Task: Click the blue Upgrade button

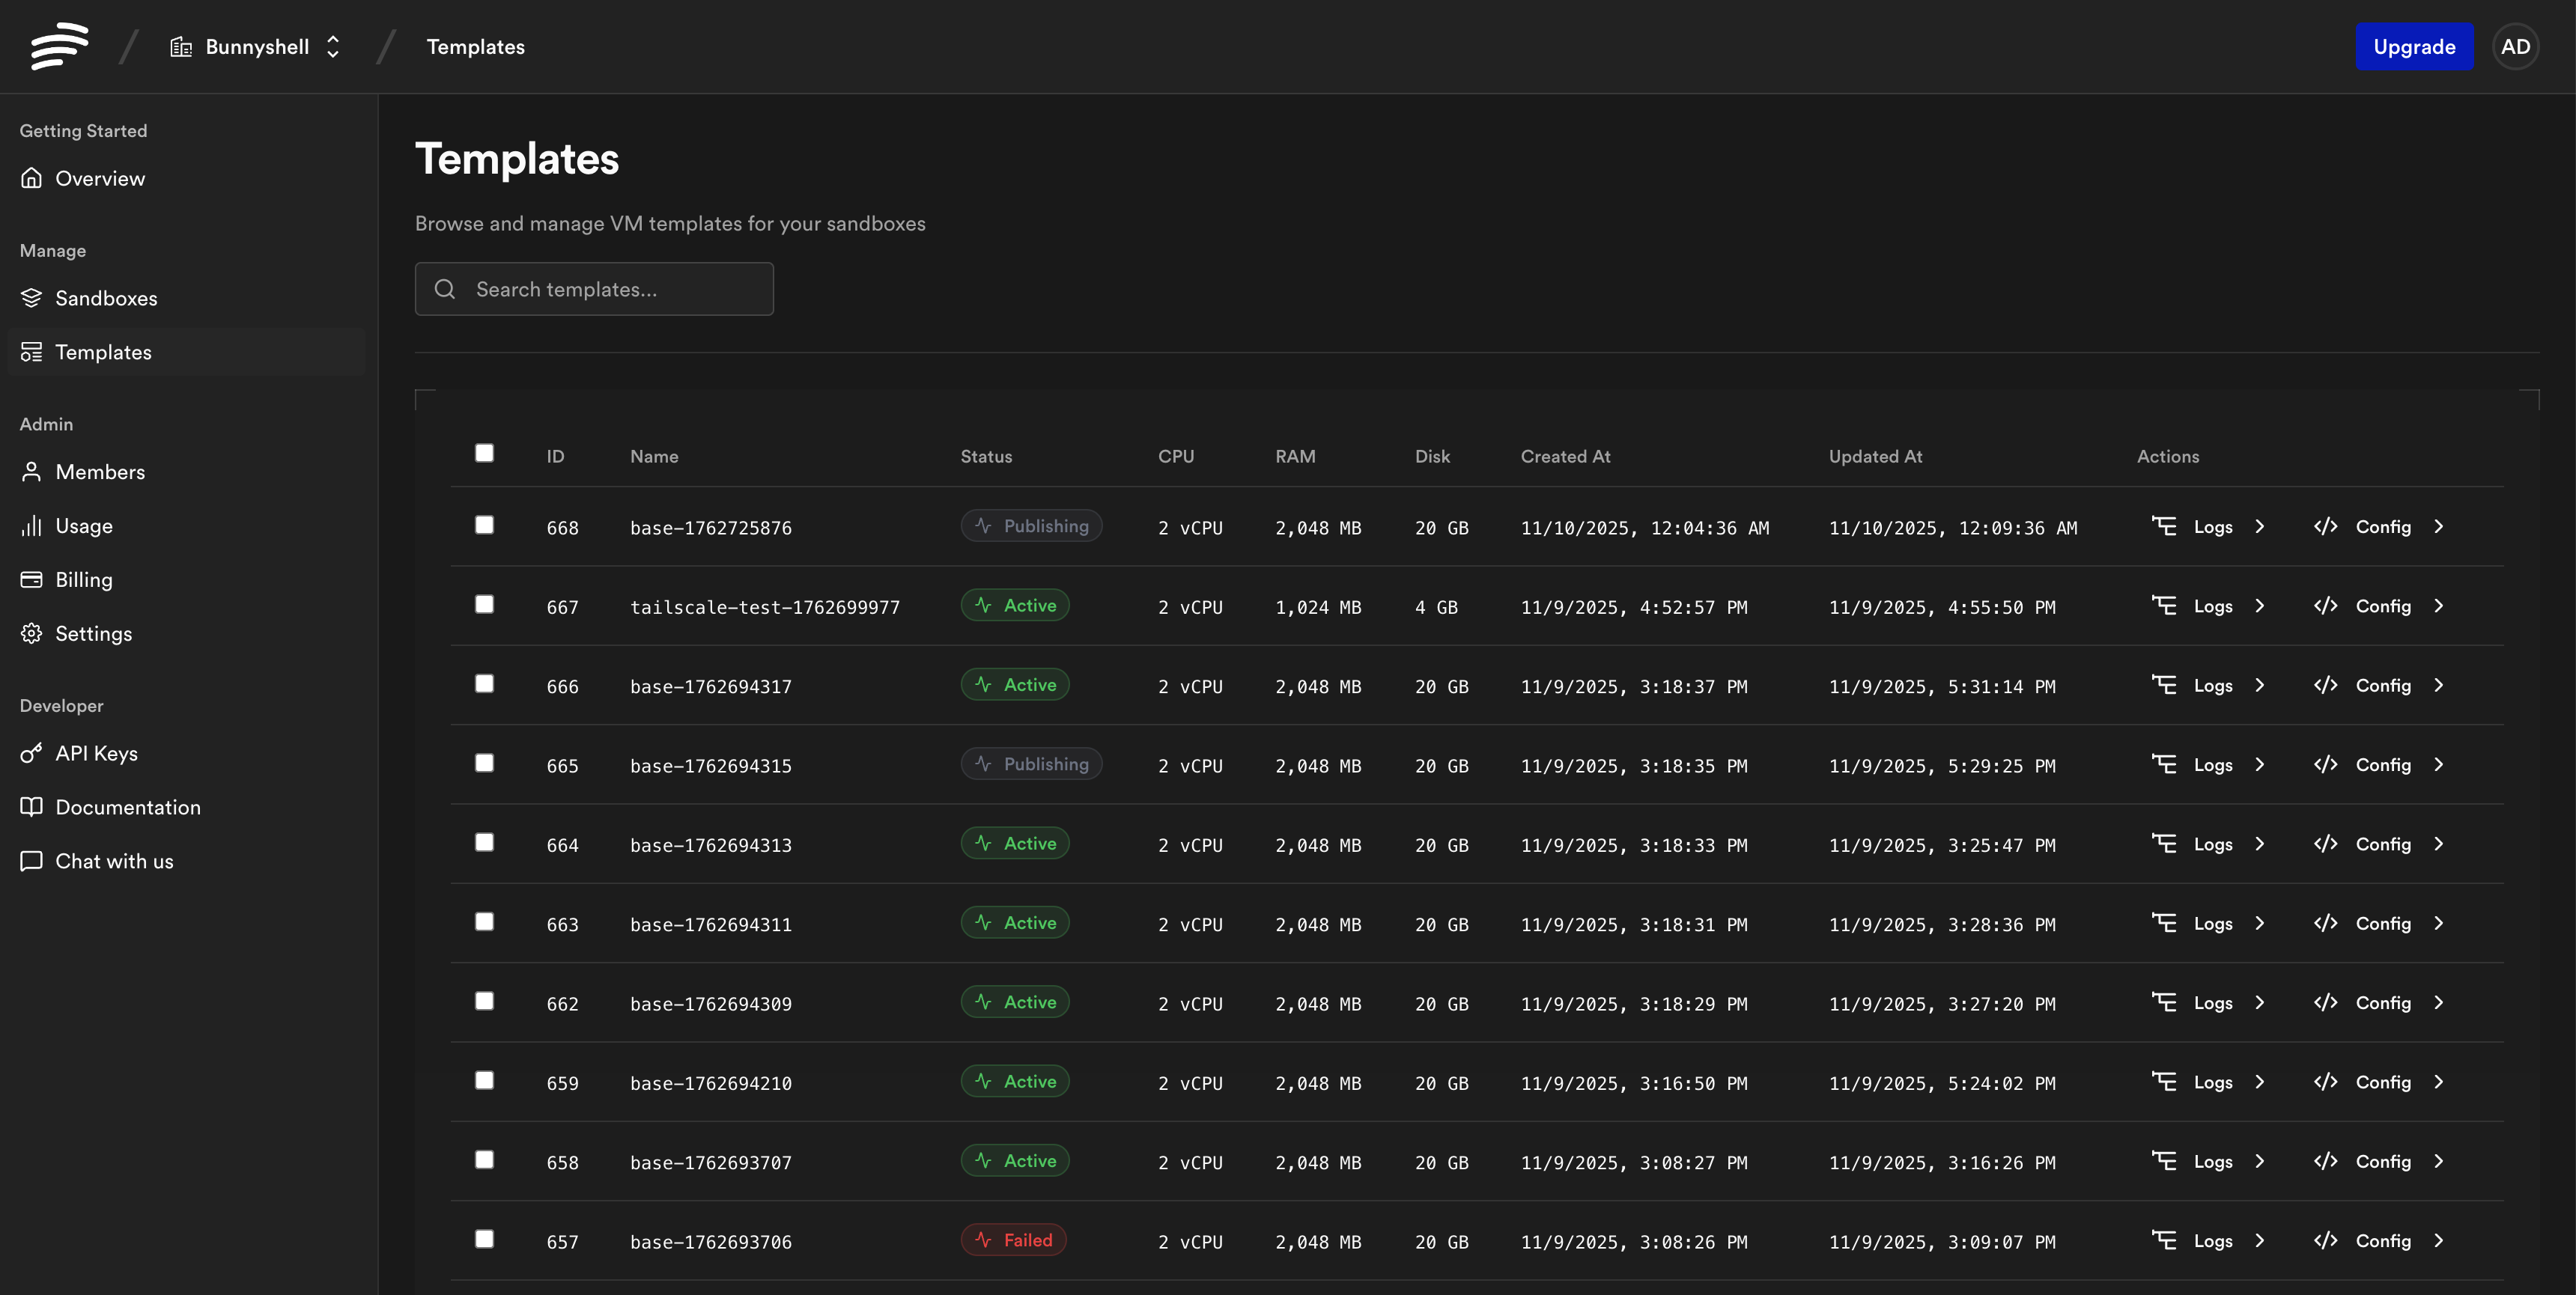Action: (x=2413, y=47)
